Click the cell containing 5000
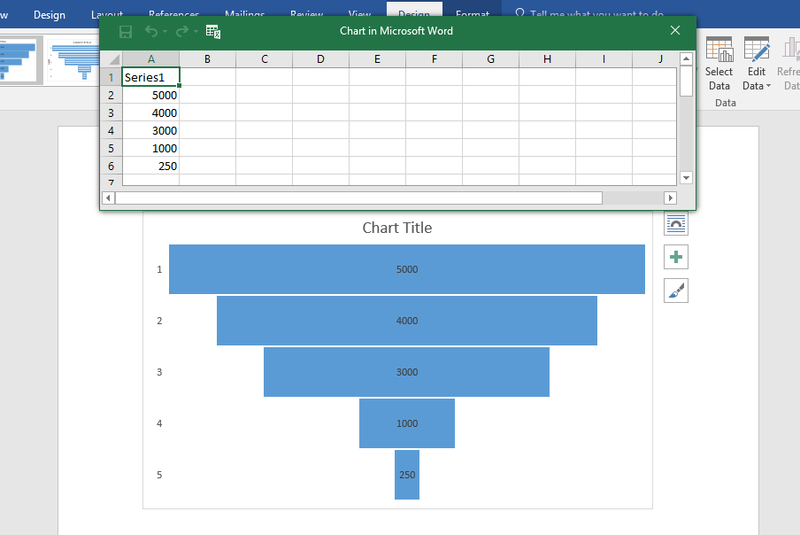This screenshot has width=800, height=535. 151,95
